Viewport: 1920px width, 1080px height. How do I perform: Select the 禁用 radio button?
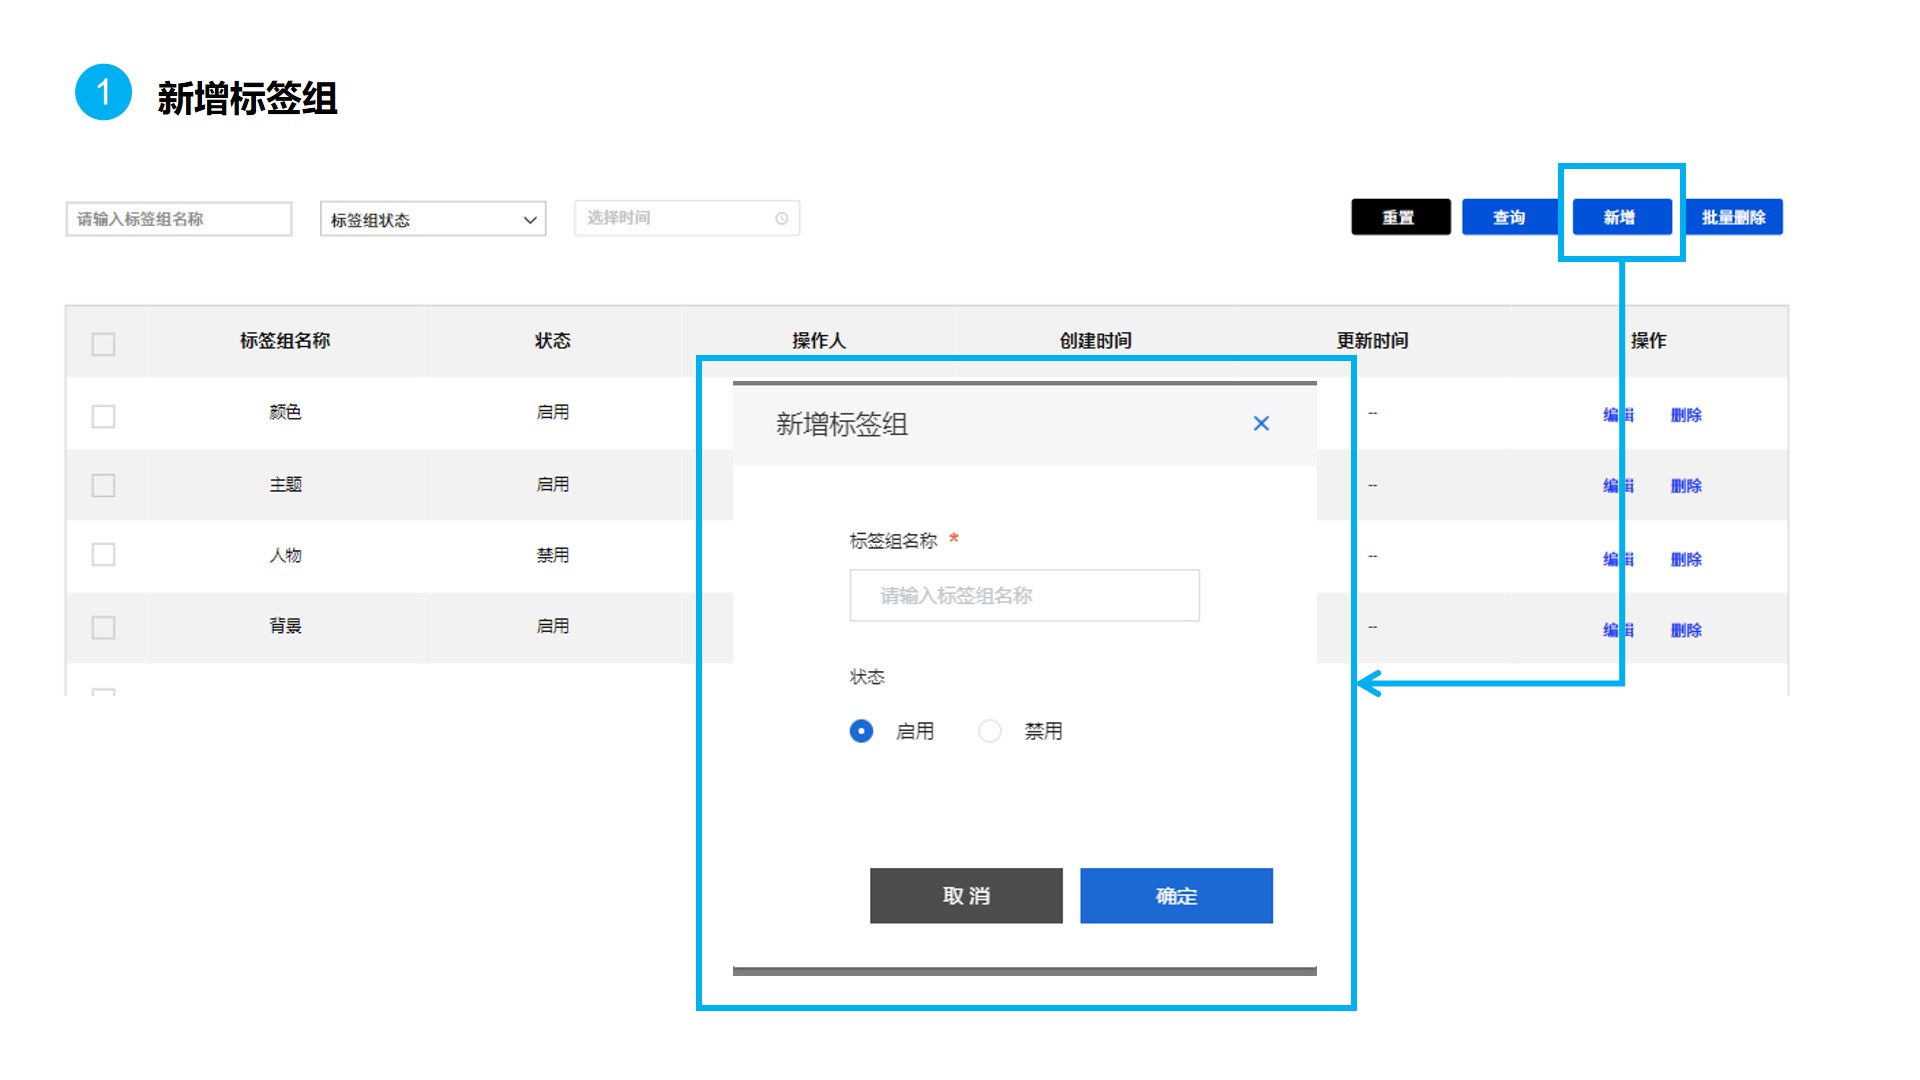[x=989, y=732]
